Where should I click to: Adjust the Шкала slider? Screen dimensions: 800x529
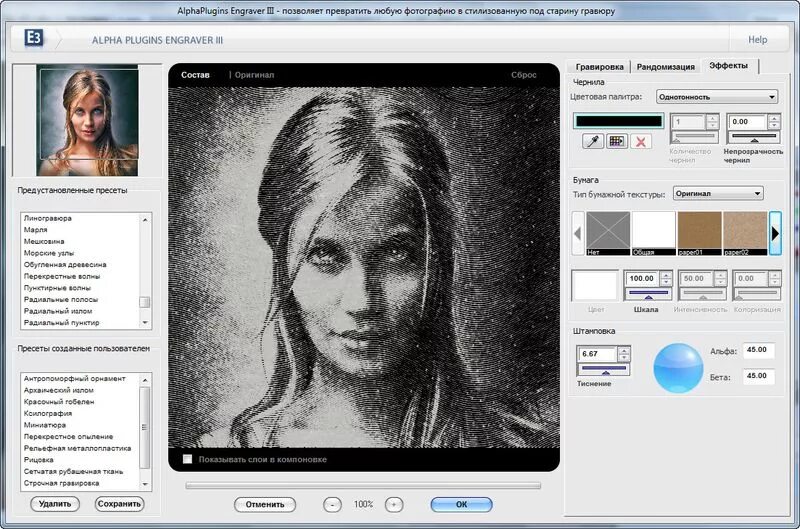648,293
